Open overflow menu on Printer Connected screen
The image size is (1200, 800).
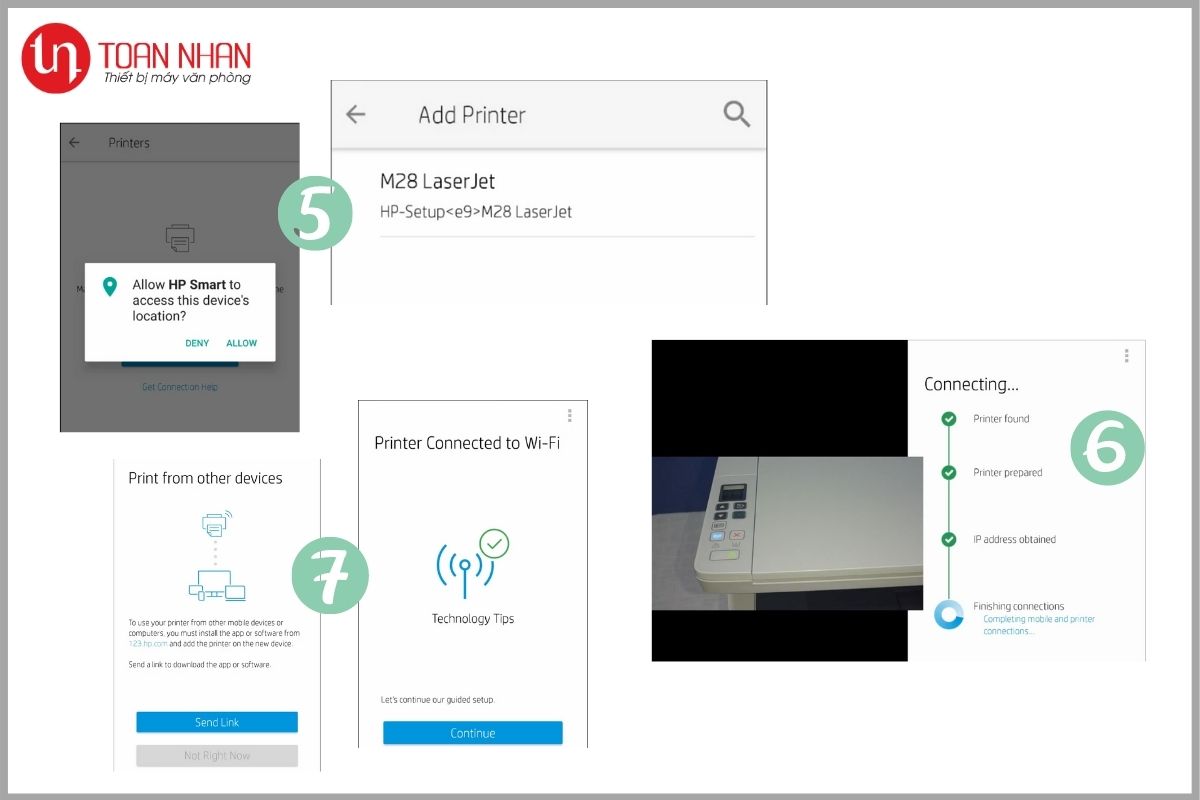(x=570, y=415)
